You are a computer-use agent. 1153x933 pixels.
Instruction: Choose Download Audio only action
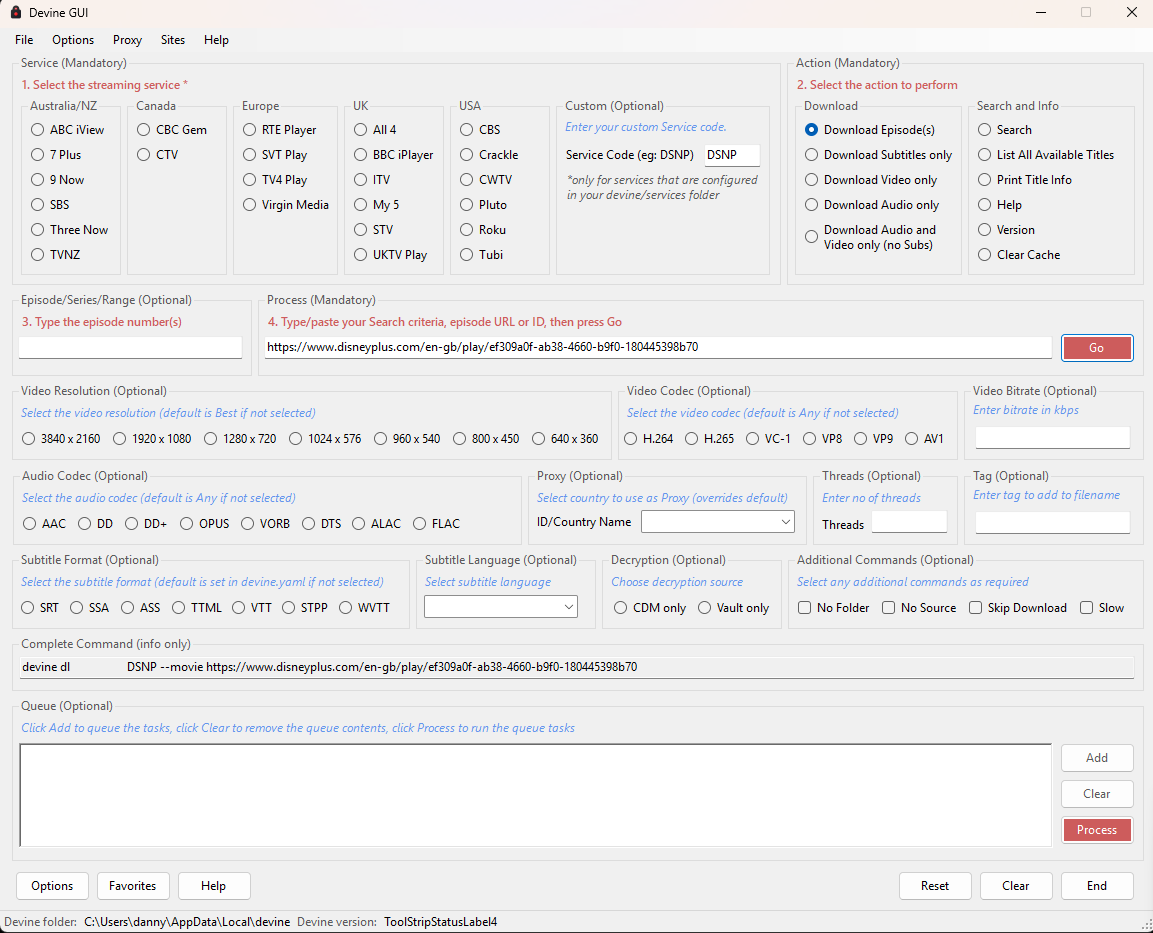[x=872, y=204]
